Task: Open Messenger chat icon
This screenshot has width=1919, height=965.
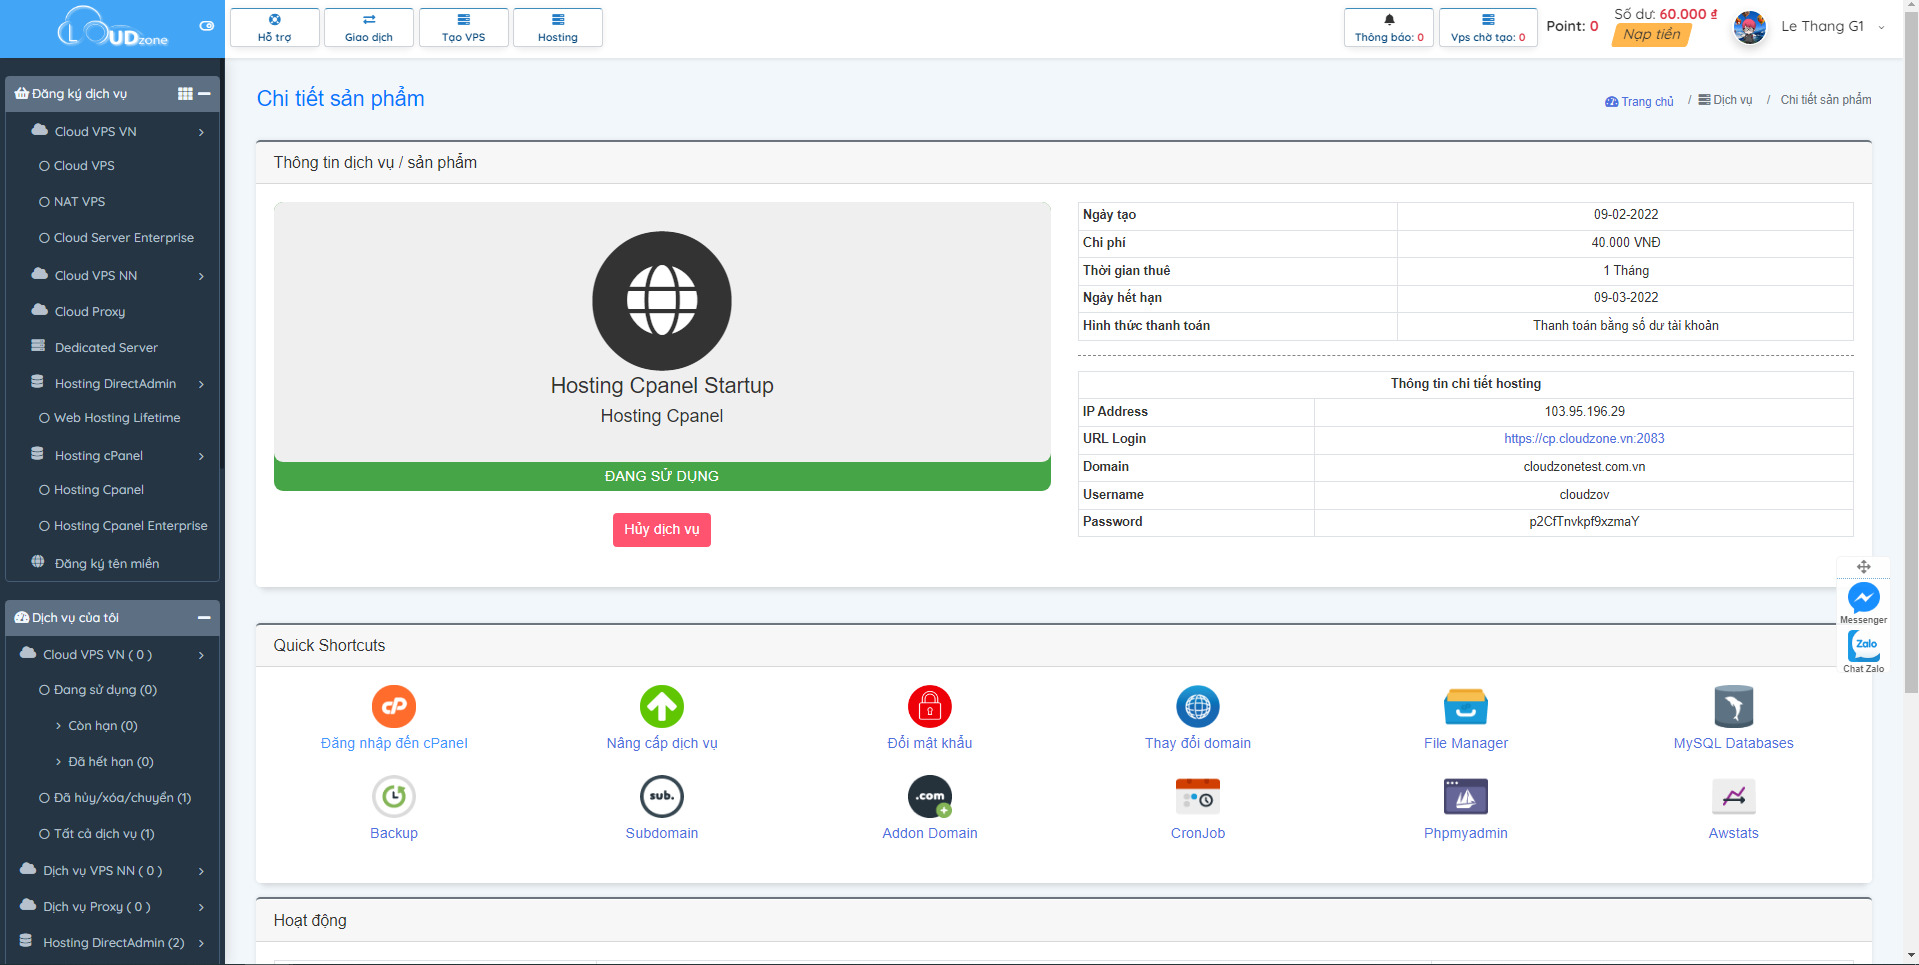Action: pos(1863,598)
